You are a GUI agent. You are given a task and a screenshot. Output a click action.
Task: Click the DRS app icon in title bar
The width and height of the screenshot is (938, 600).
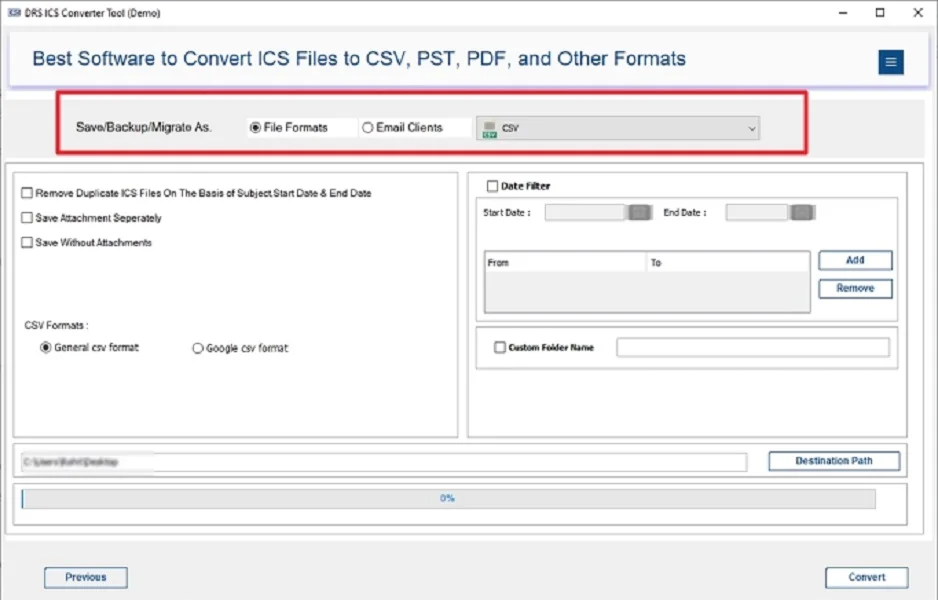[14, 13]
